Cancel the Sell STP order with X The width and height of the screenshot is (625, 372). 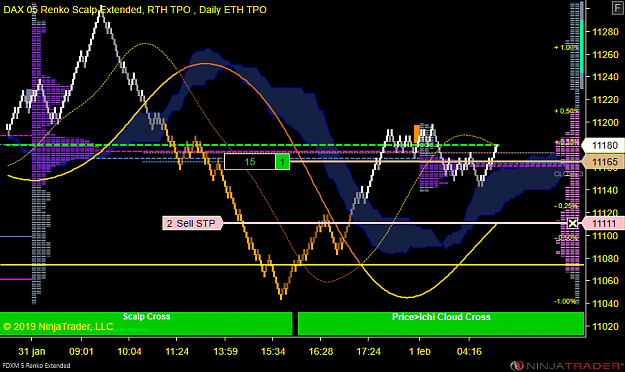point(572,223)
